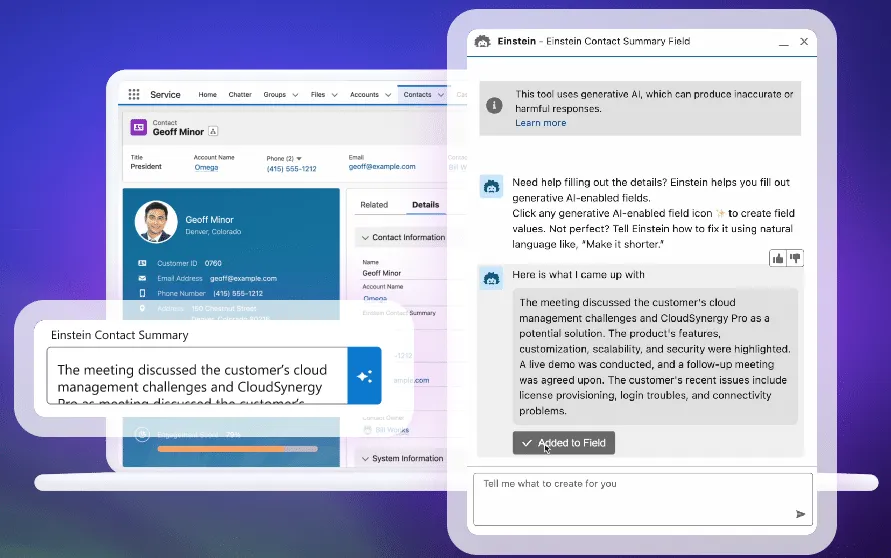Minimize the Einstein panel

click(784, 43)
